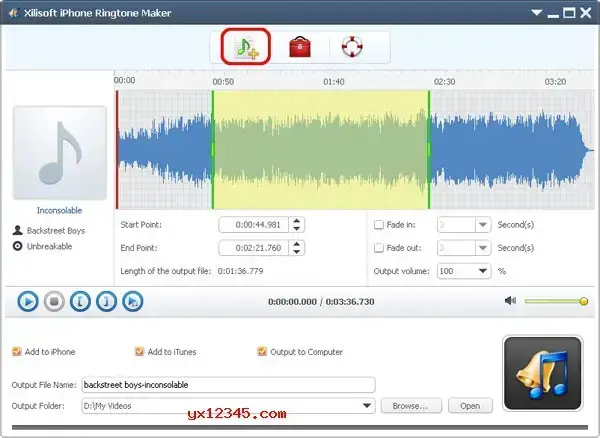Decrease End Point with down arrow
Screen dimensions: 600x438
click(297, 252)
